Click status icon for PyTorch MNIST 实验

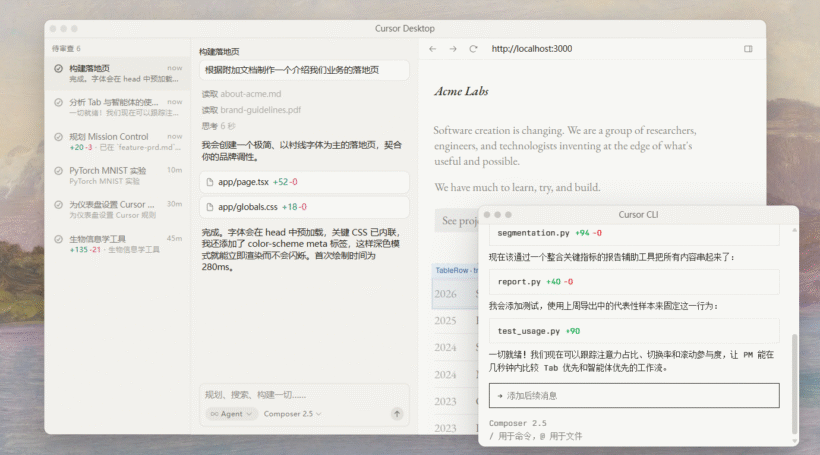[x=59, y=170]
